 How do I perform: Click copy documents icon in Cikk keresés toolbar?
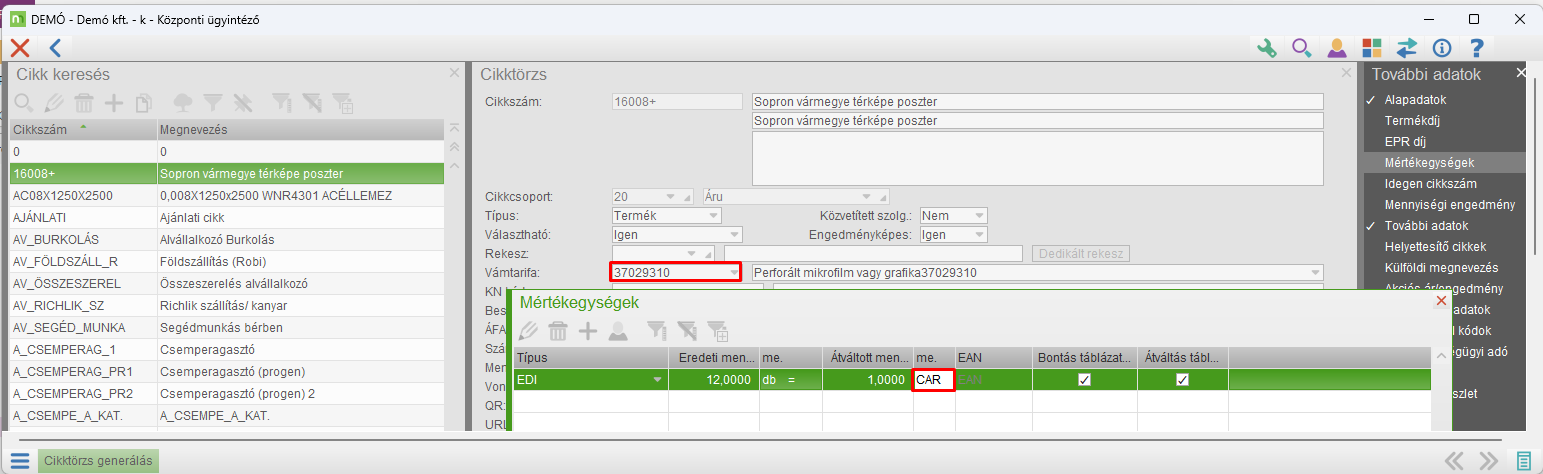pyautogui.click(x=144, y=102)
